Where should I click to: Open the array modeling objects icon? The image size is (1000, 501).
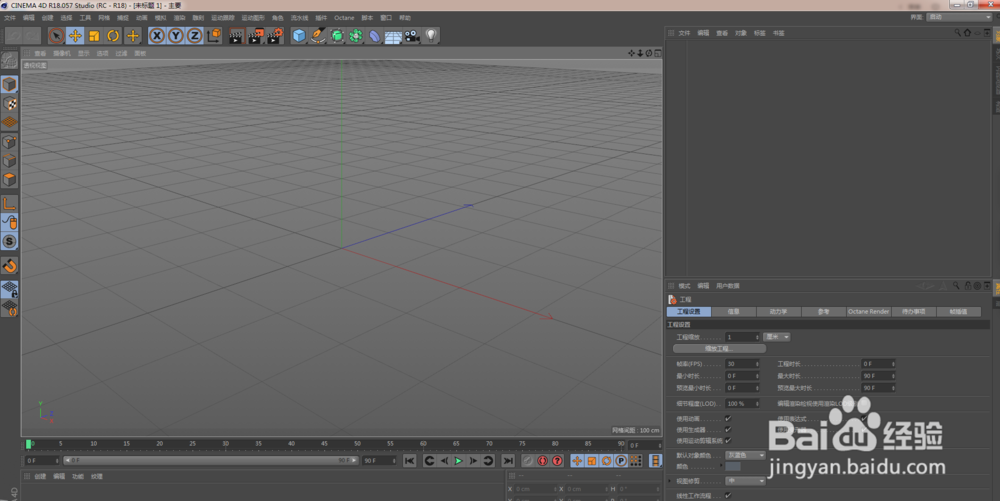point(355,36)
